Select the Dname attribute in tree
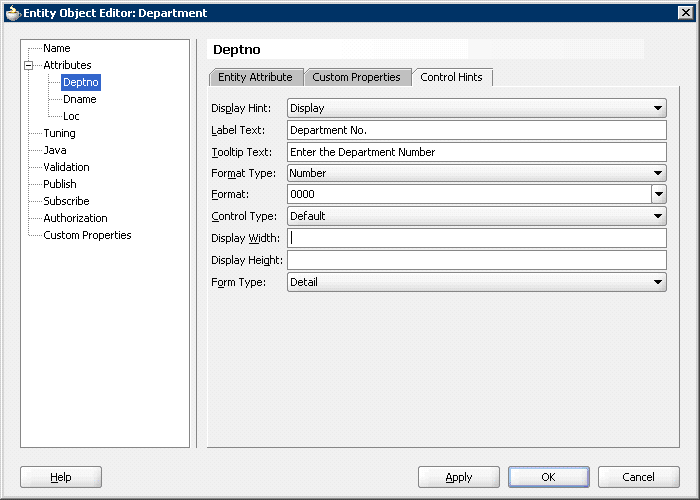The width and height of the screenshot is (700, 500). pos(80,100)
